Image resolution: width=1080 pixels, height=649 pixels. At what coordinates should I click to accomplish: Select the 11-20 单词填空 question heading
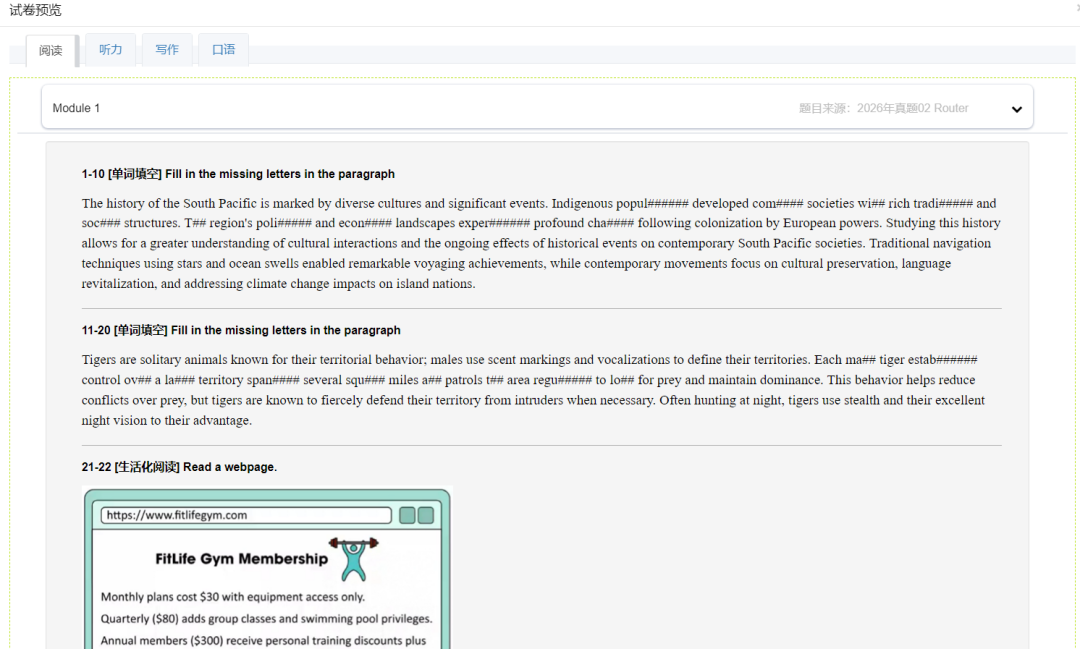[241, 330]
